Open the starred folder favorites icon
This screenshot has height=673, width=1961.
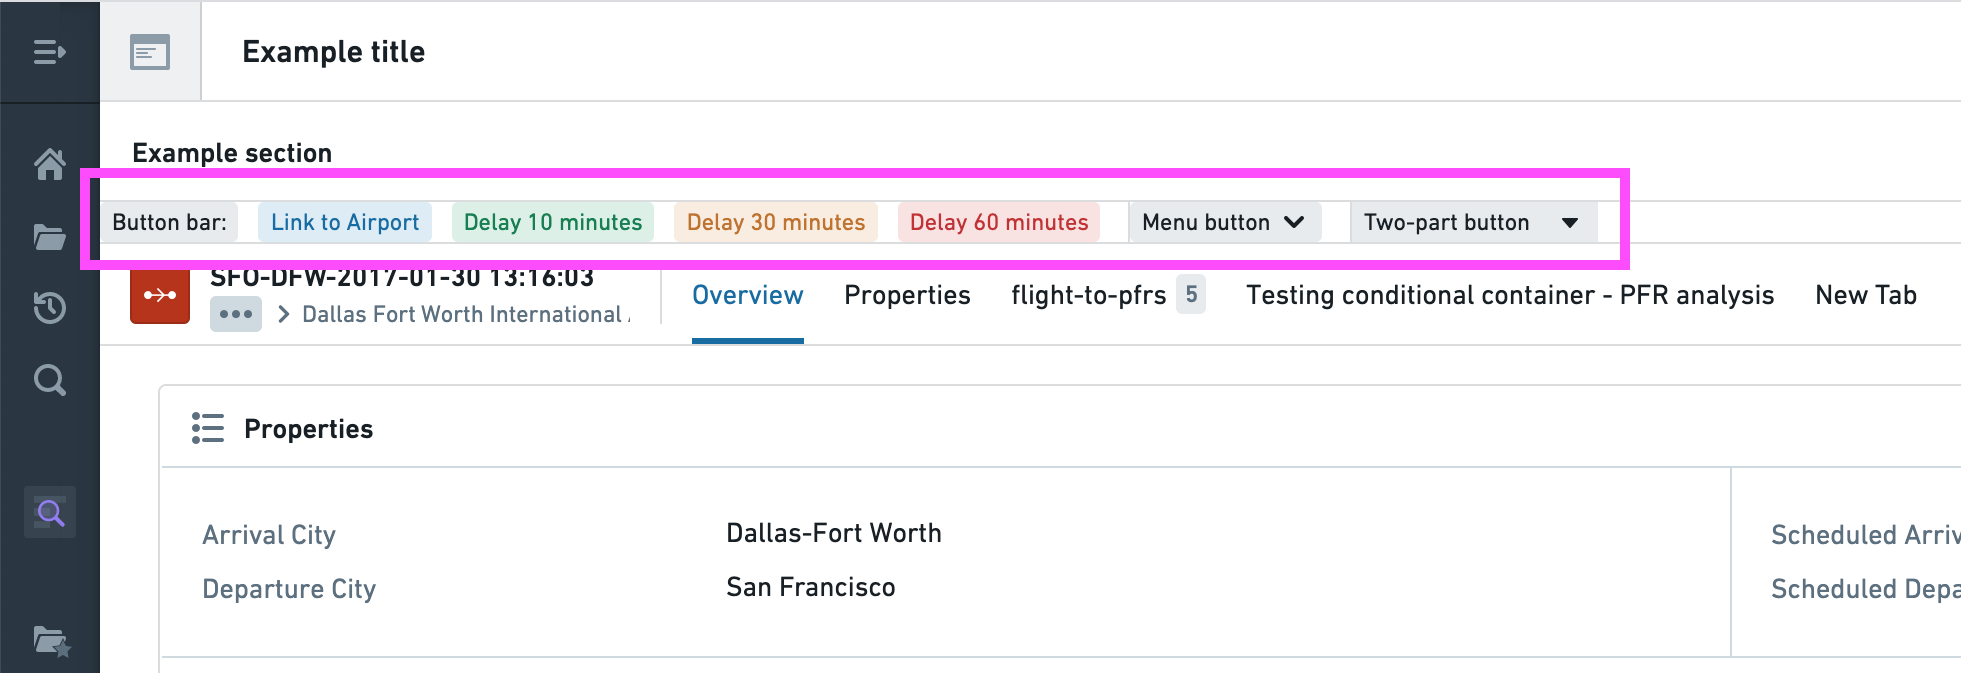click(51, 640)
